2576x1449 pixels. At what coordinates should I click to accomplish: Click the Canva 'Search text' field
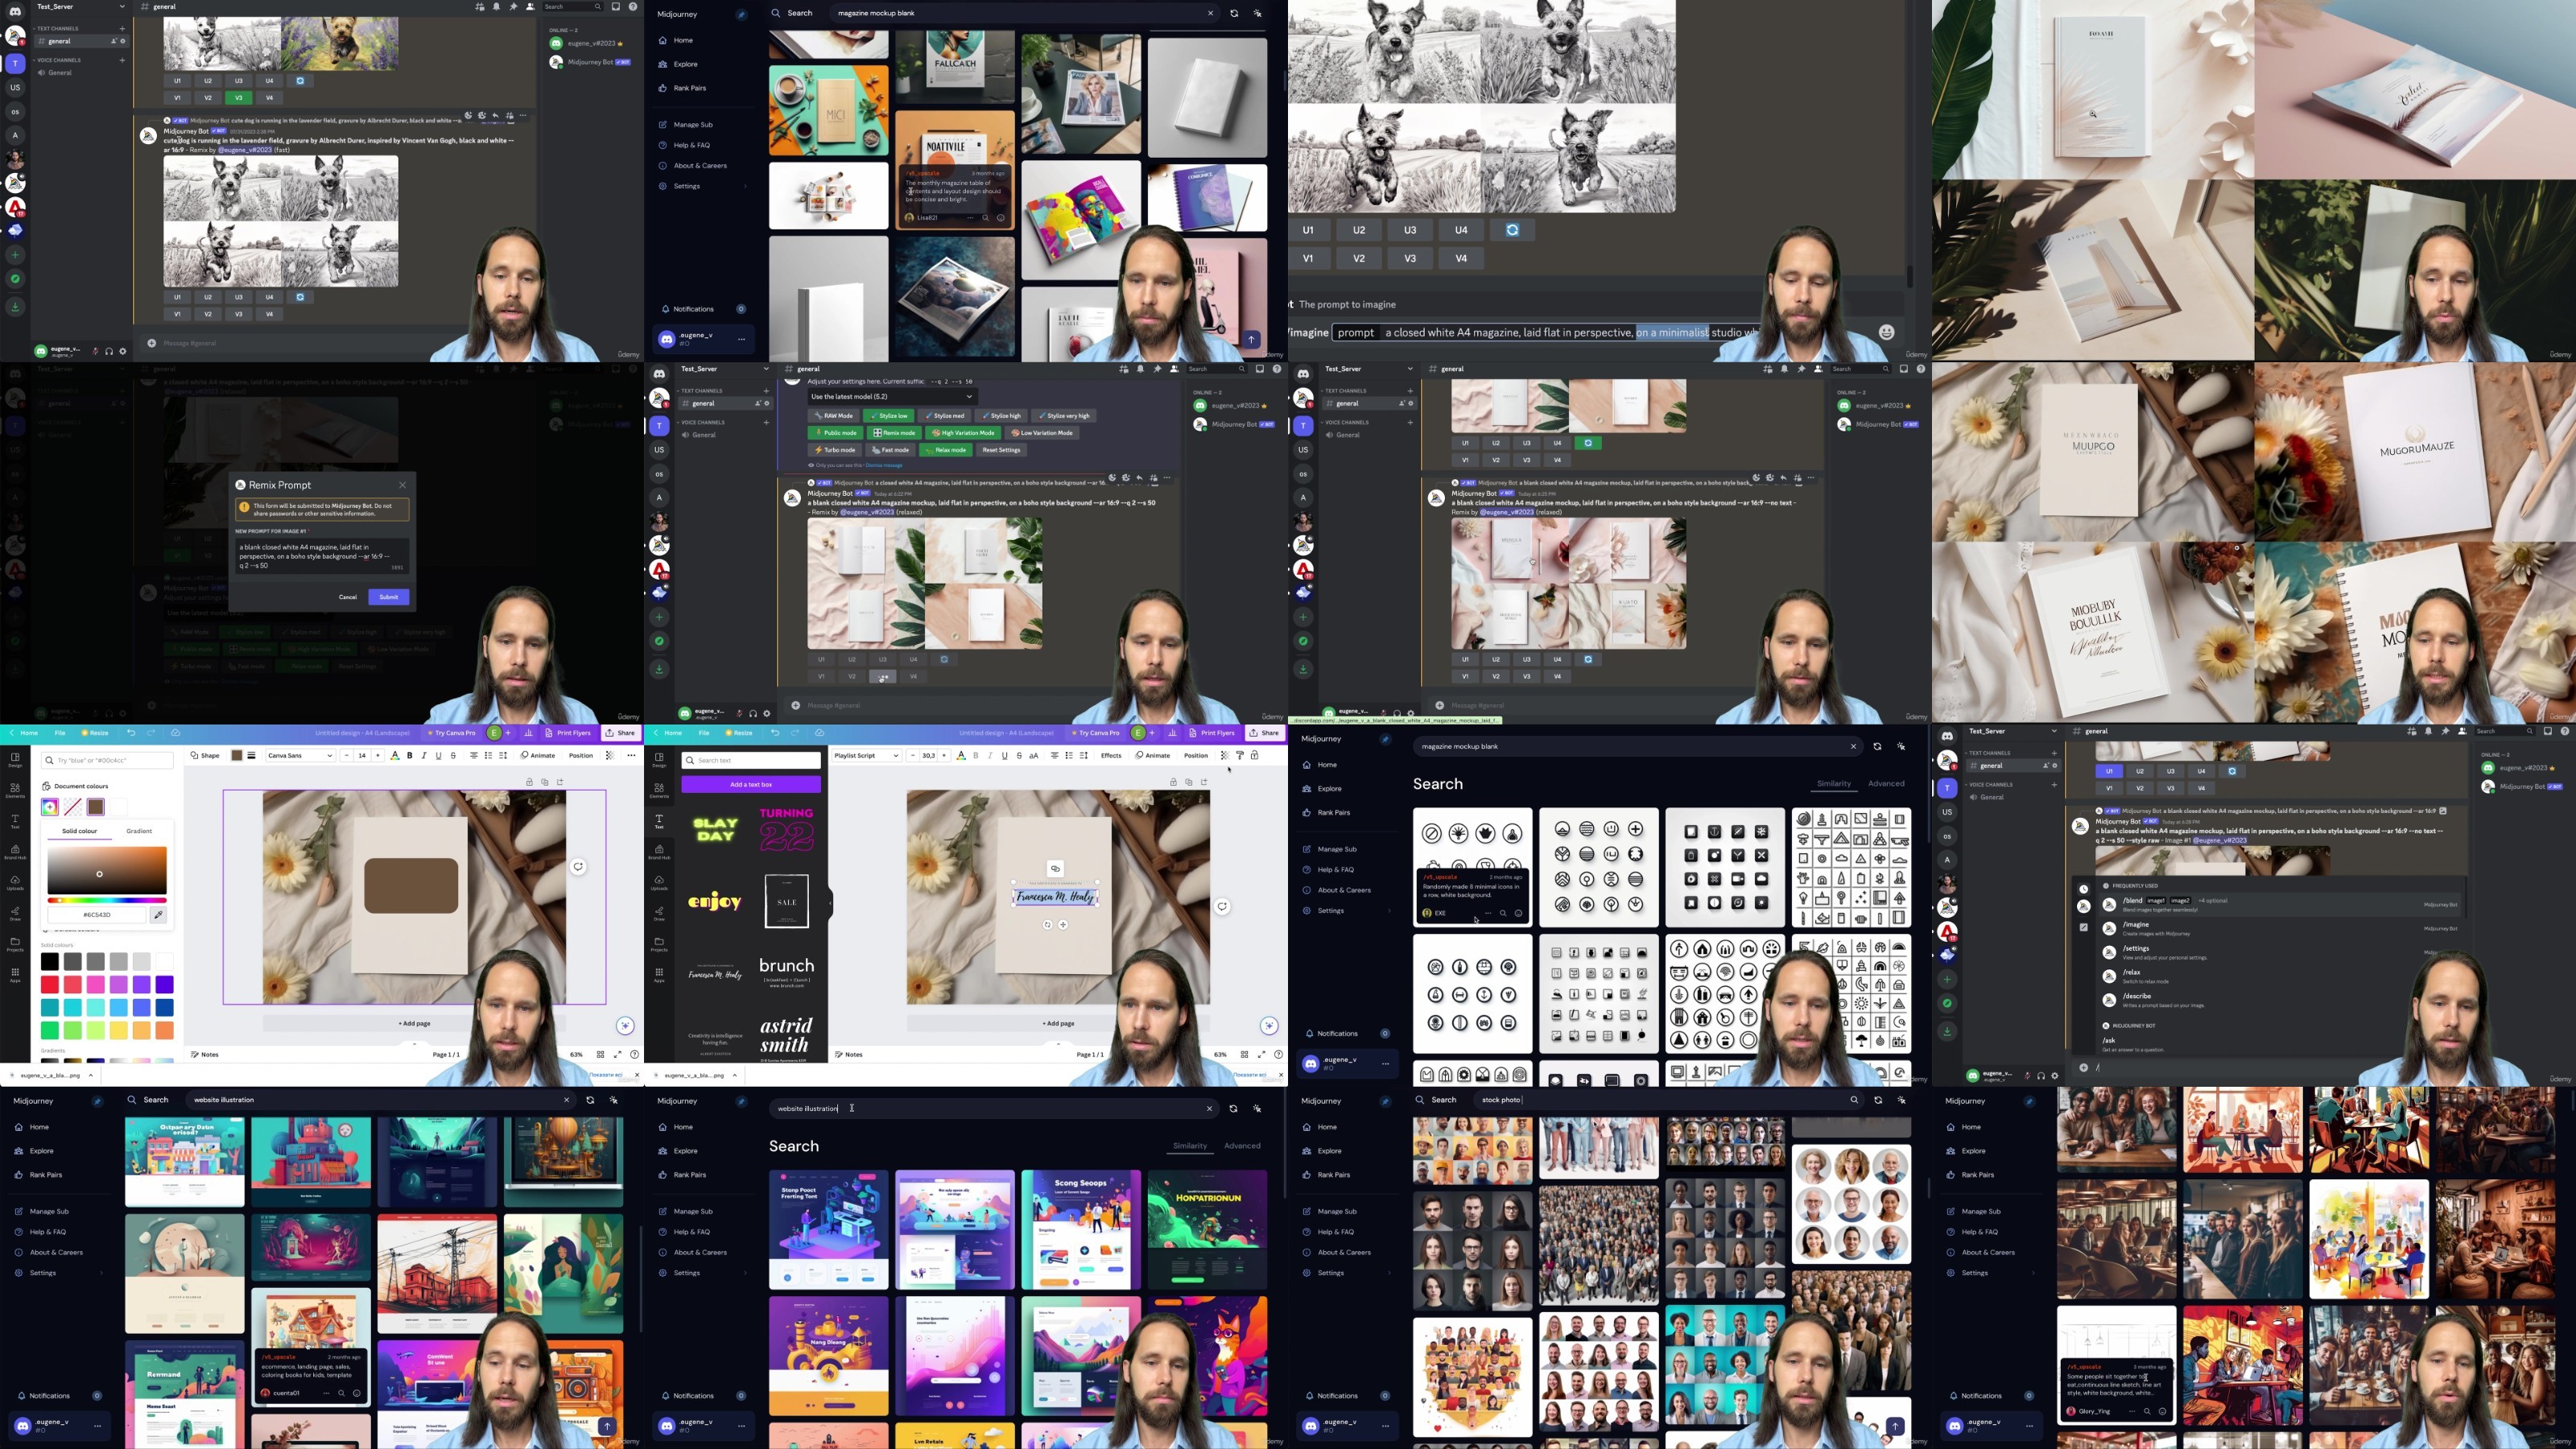point(751,761)
